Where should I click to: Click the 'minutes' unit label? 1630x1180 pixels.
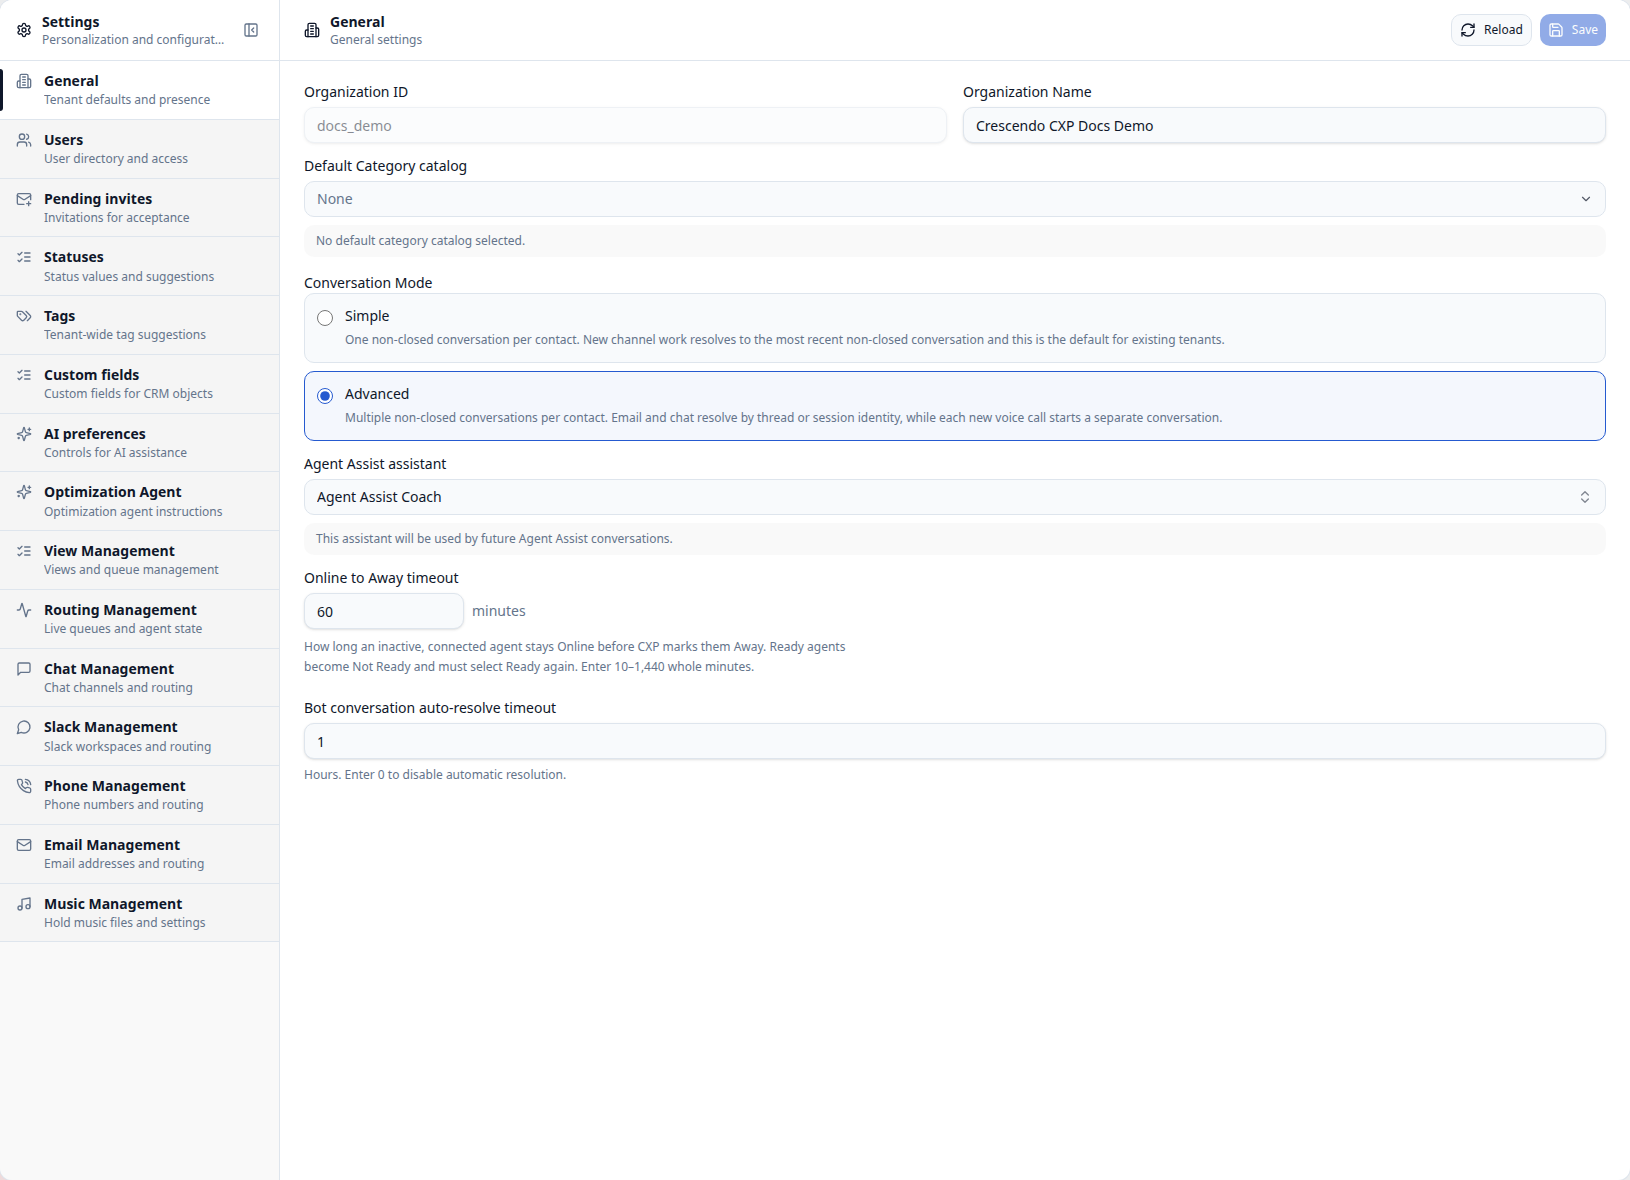[x=499, y=611]
